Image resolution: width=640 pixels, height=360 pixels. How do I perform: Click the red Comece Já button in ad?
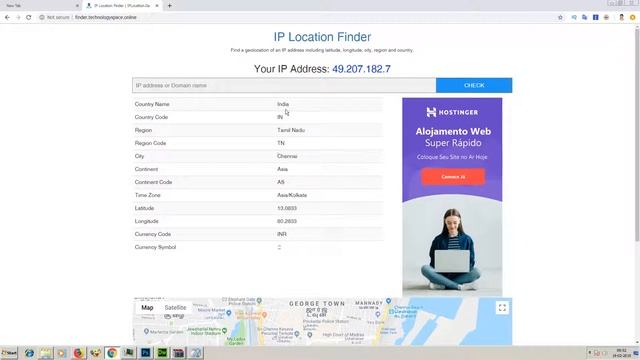pyautogui.click(x=453, y=177)
